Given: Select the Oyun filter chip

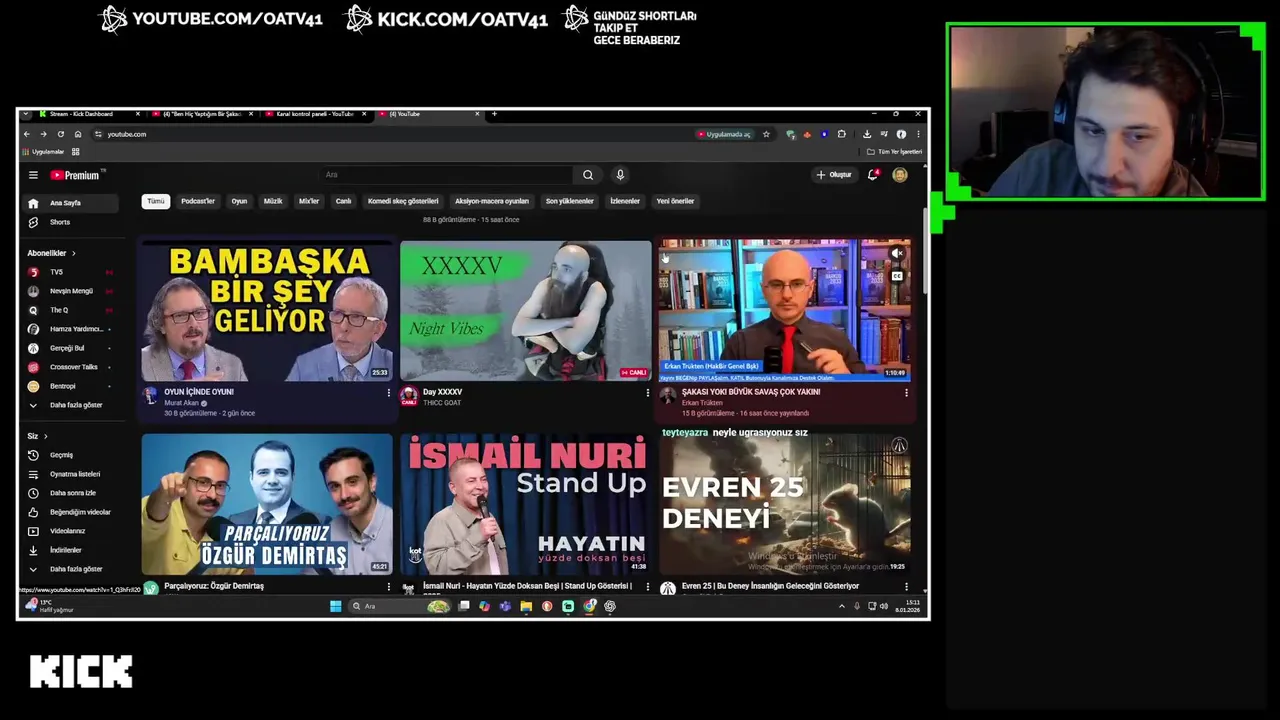Looking at the screenshot, I should [239, 201].
